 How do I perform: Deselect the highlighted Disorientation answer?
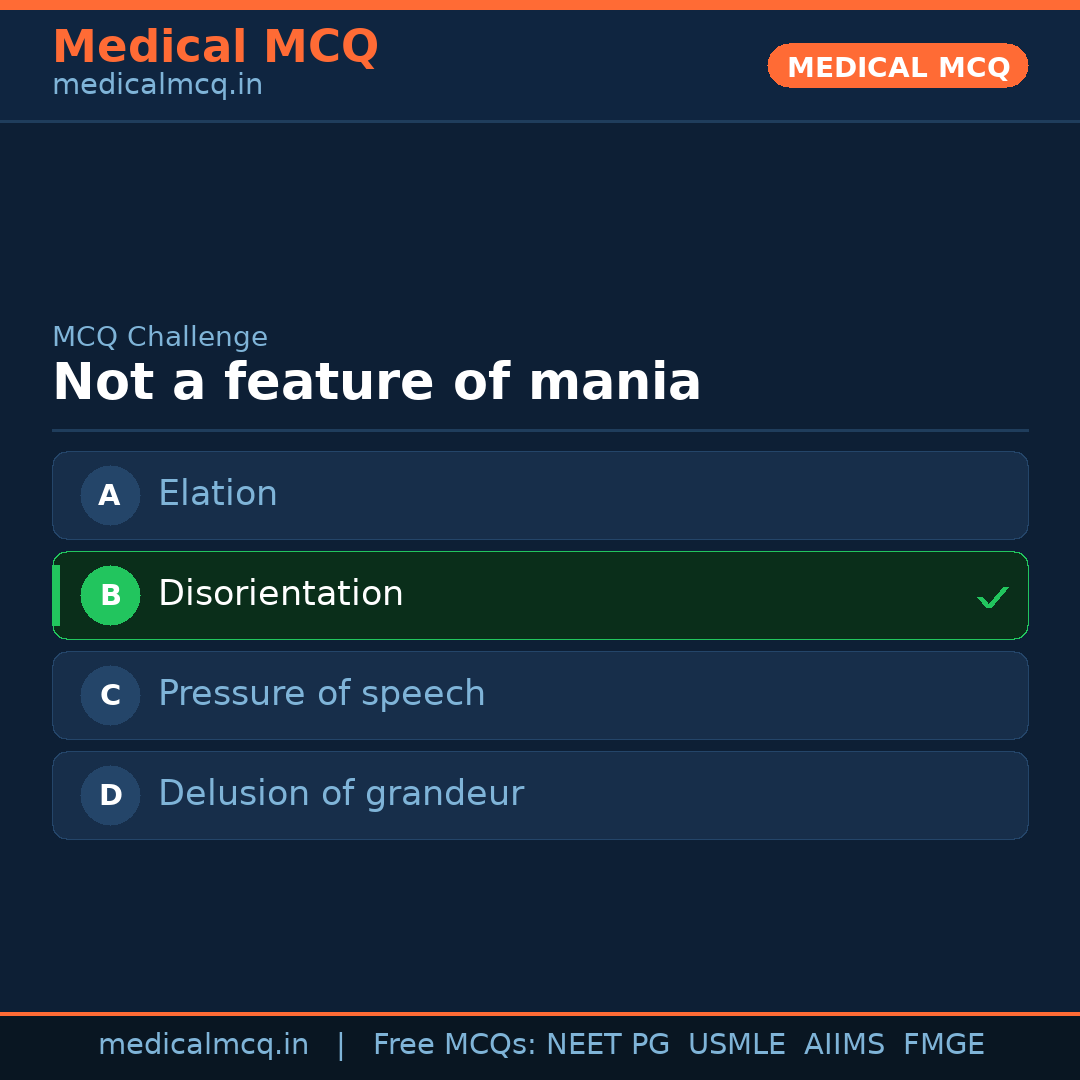[x=540, y=595]
